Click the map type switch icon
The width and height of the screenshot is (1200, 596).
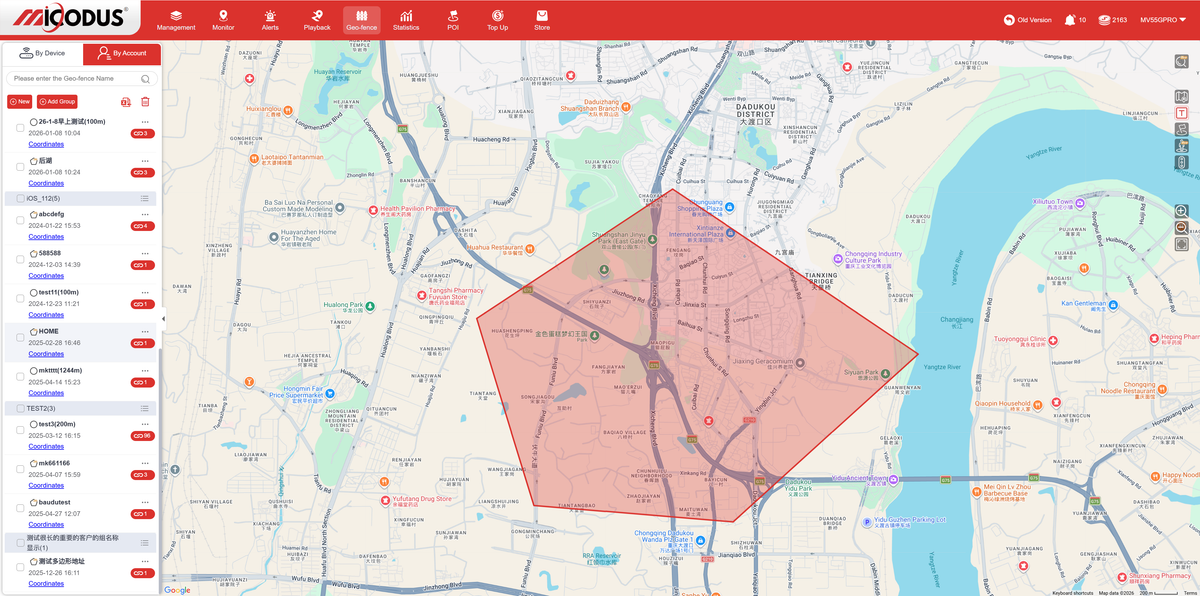pyautogui.click(x=1182, y=97)
